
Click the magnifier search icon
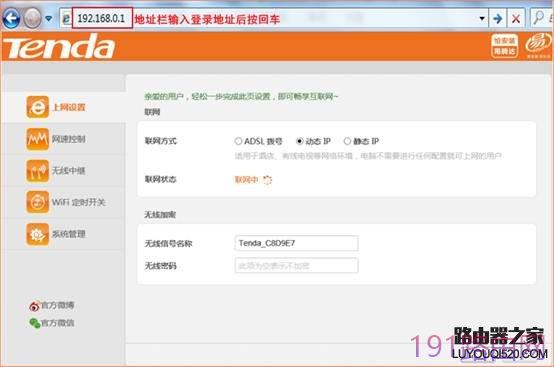[x=538, y=18]
